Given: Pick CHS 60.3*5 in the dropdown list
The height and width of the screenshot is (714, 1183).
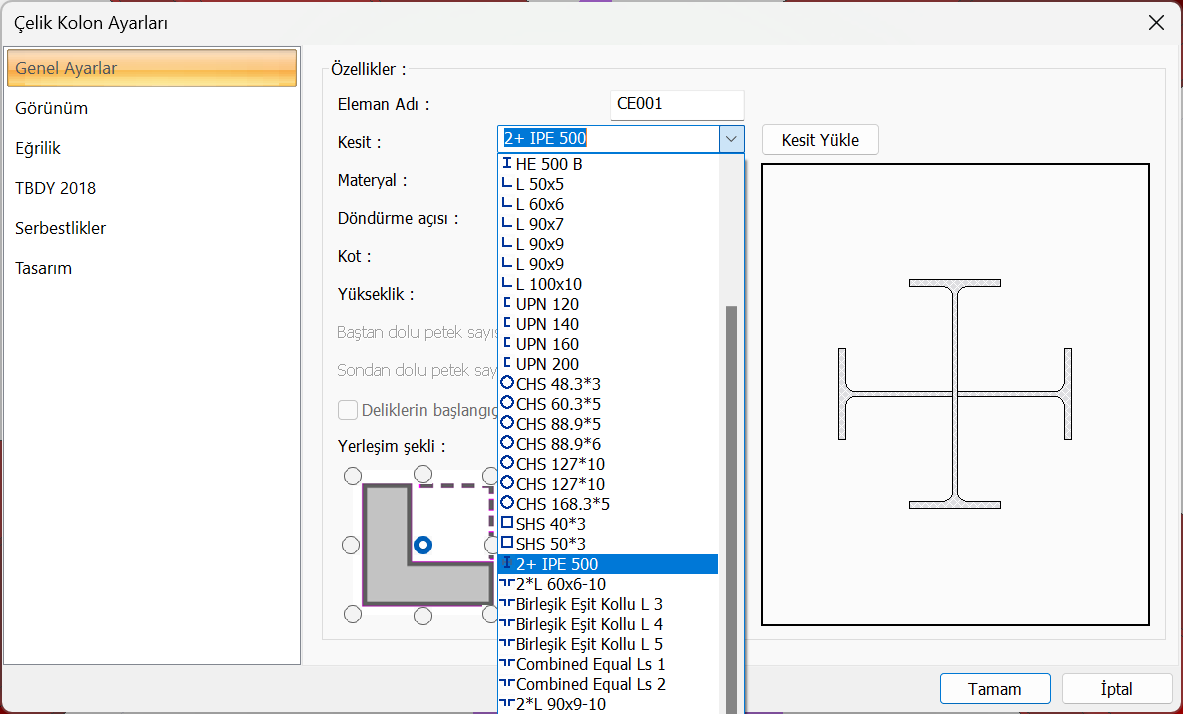Looking at the screenshot, I should pyautogui.click(x=557, y=404).
